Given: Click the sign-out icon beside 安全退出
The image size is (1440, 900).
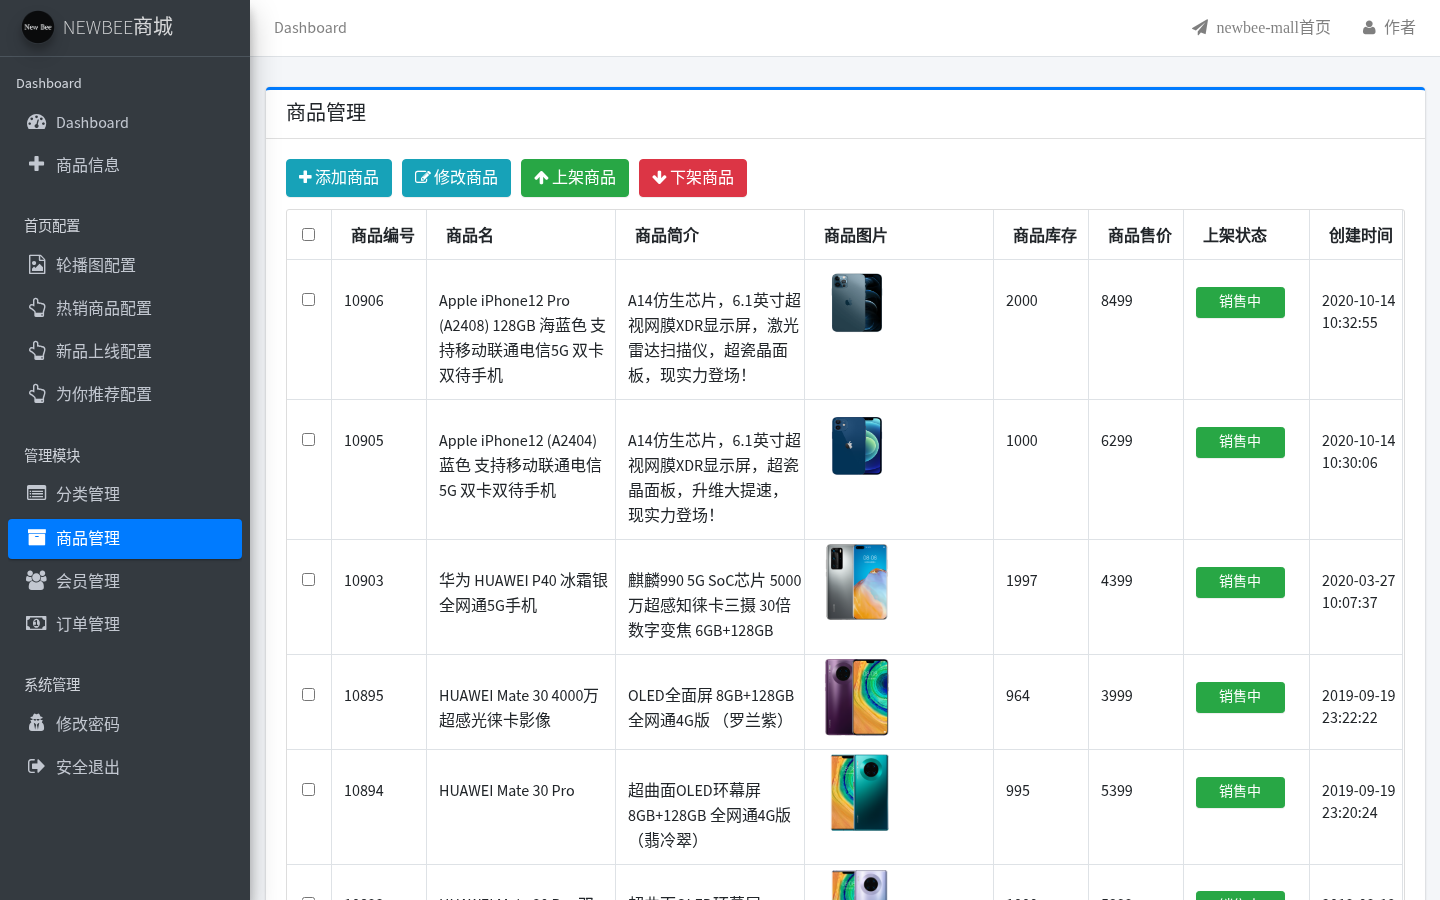Looking at the screenshot, I should coord(37,766).
